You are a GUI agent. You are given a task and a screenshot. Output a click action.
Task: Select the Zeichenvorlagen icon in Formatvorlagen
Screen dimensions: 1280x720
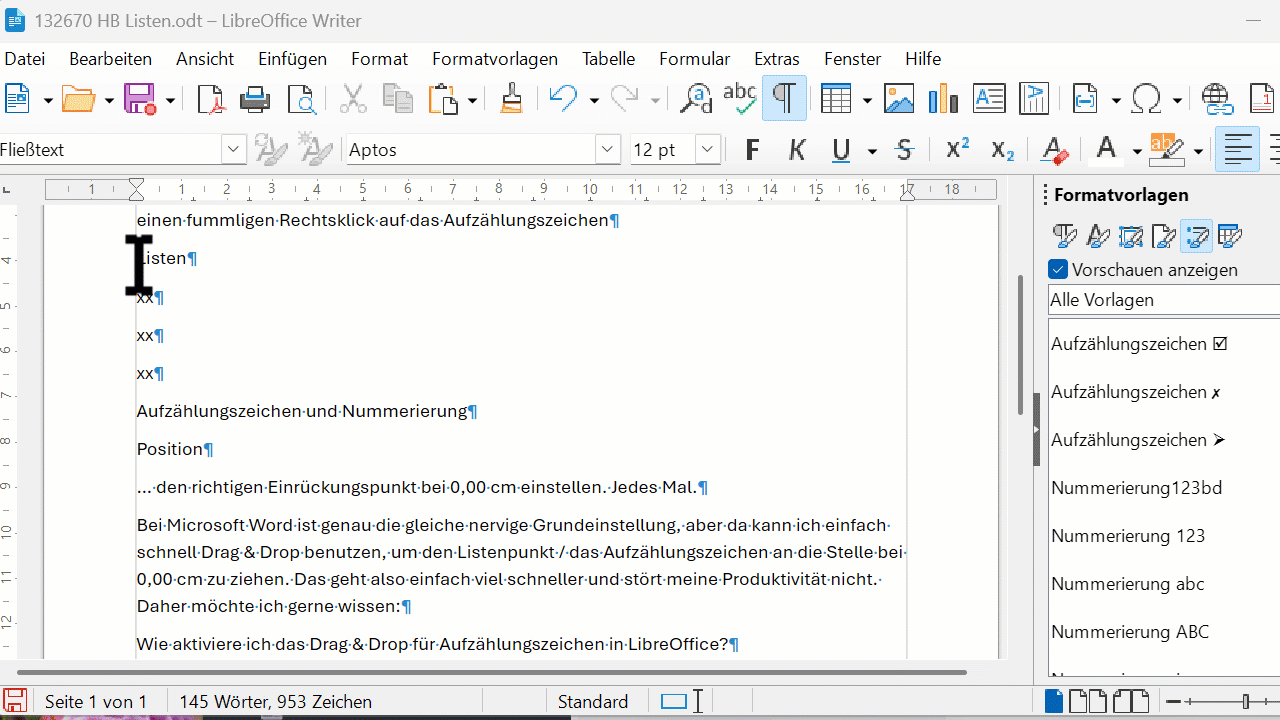1097,235
